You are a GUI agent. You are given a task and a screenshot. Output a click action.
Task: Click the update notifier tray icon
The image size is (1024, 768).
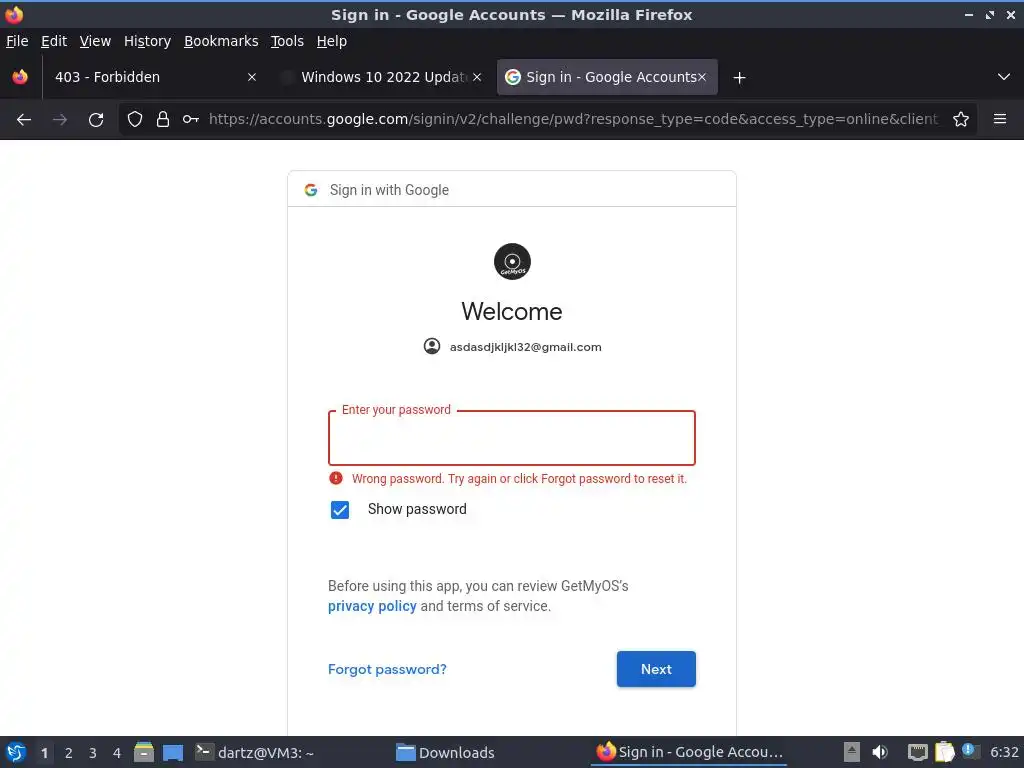pos(970,751)
